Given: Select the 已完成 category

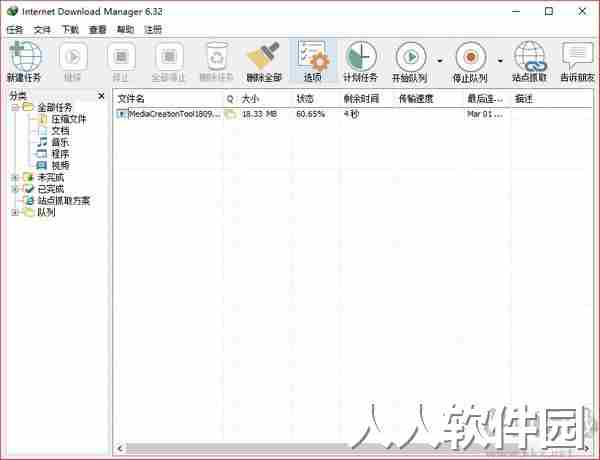Looking at the screenshot, I should (51, 189).
